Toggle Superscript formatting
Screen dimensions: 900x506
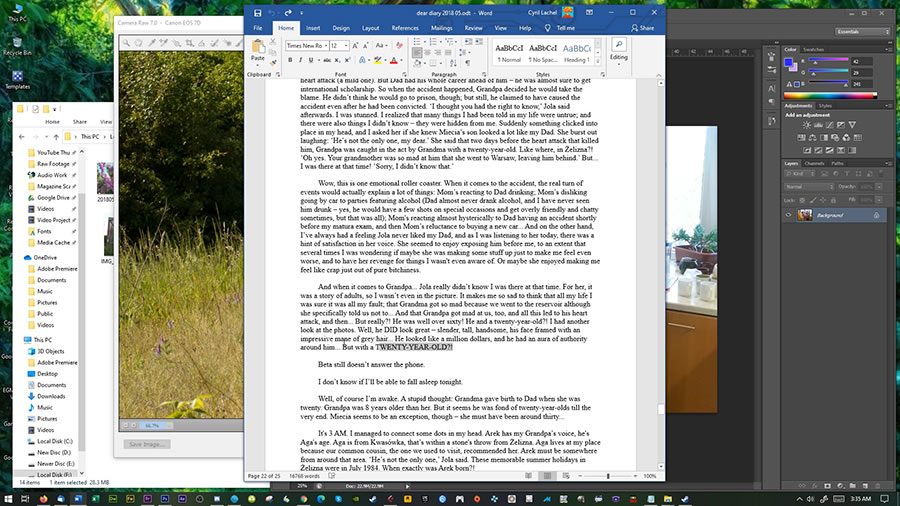[347, 60]
